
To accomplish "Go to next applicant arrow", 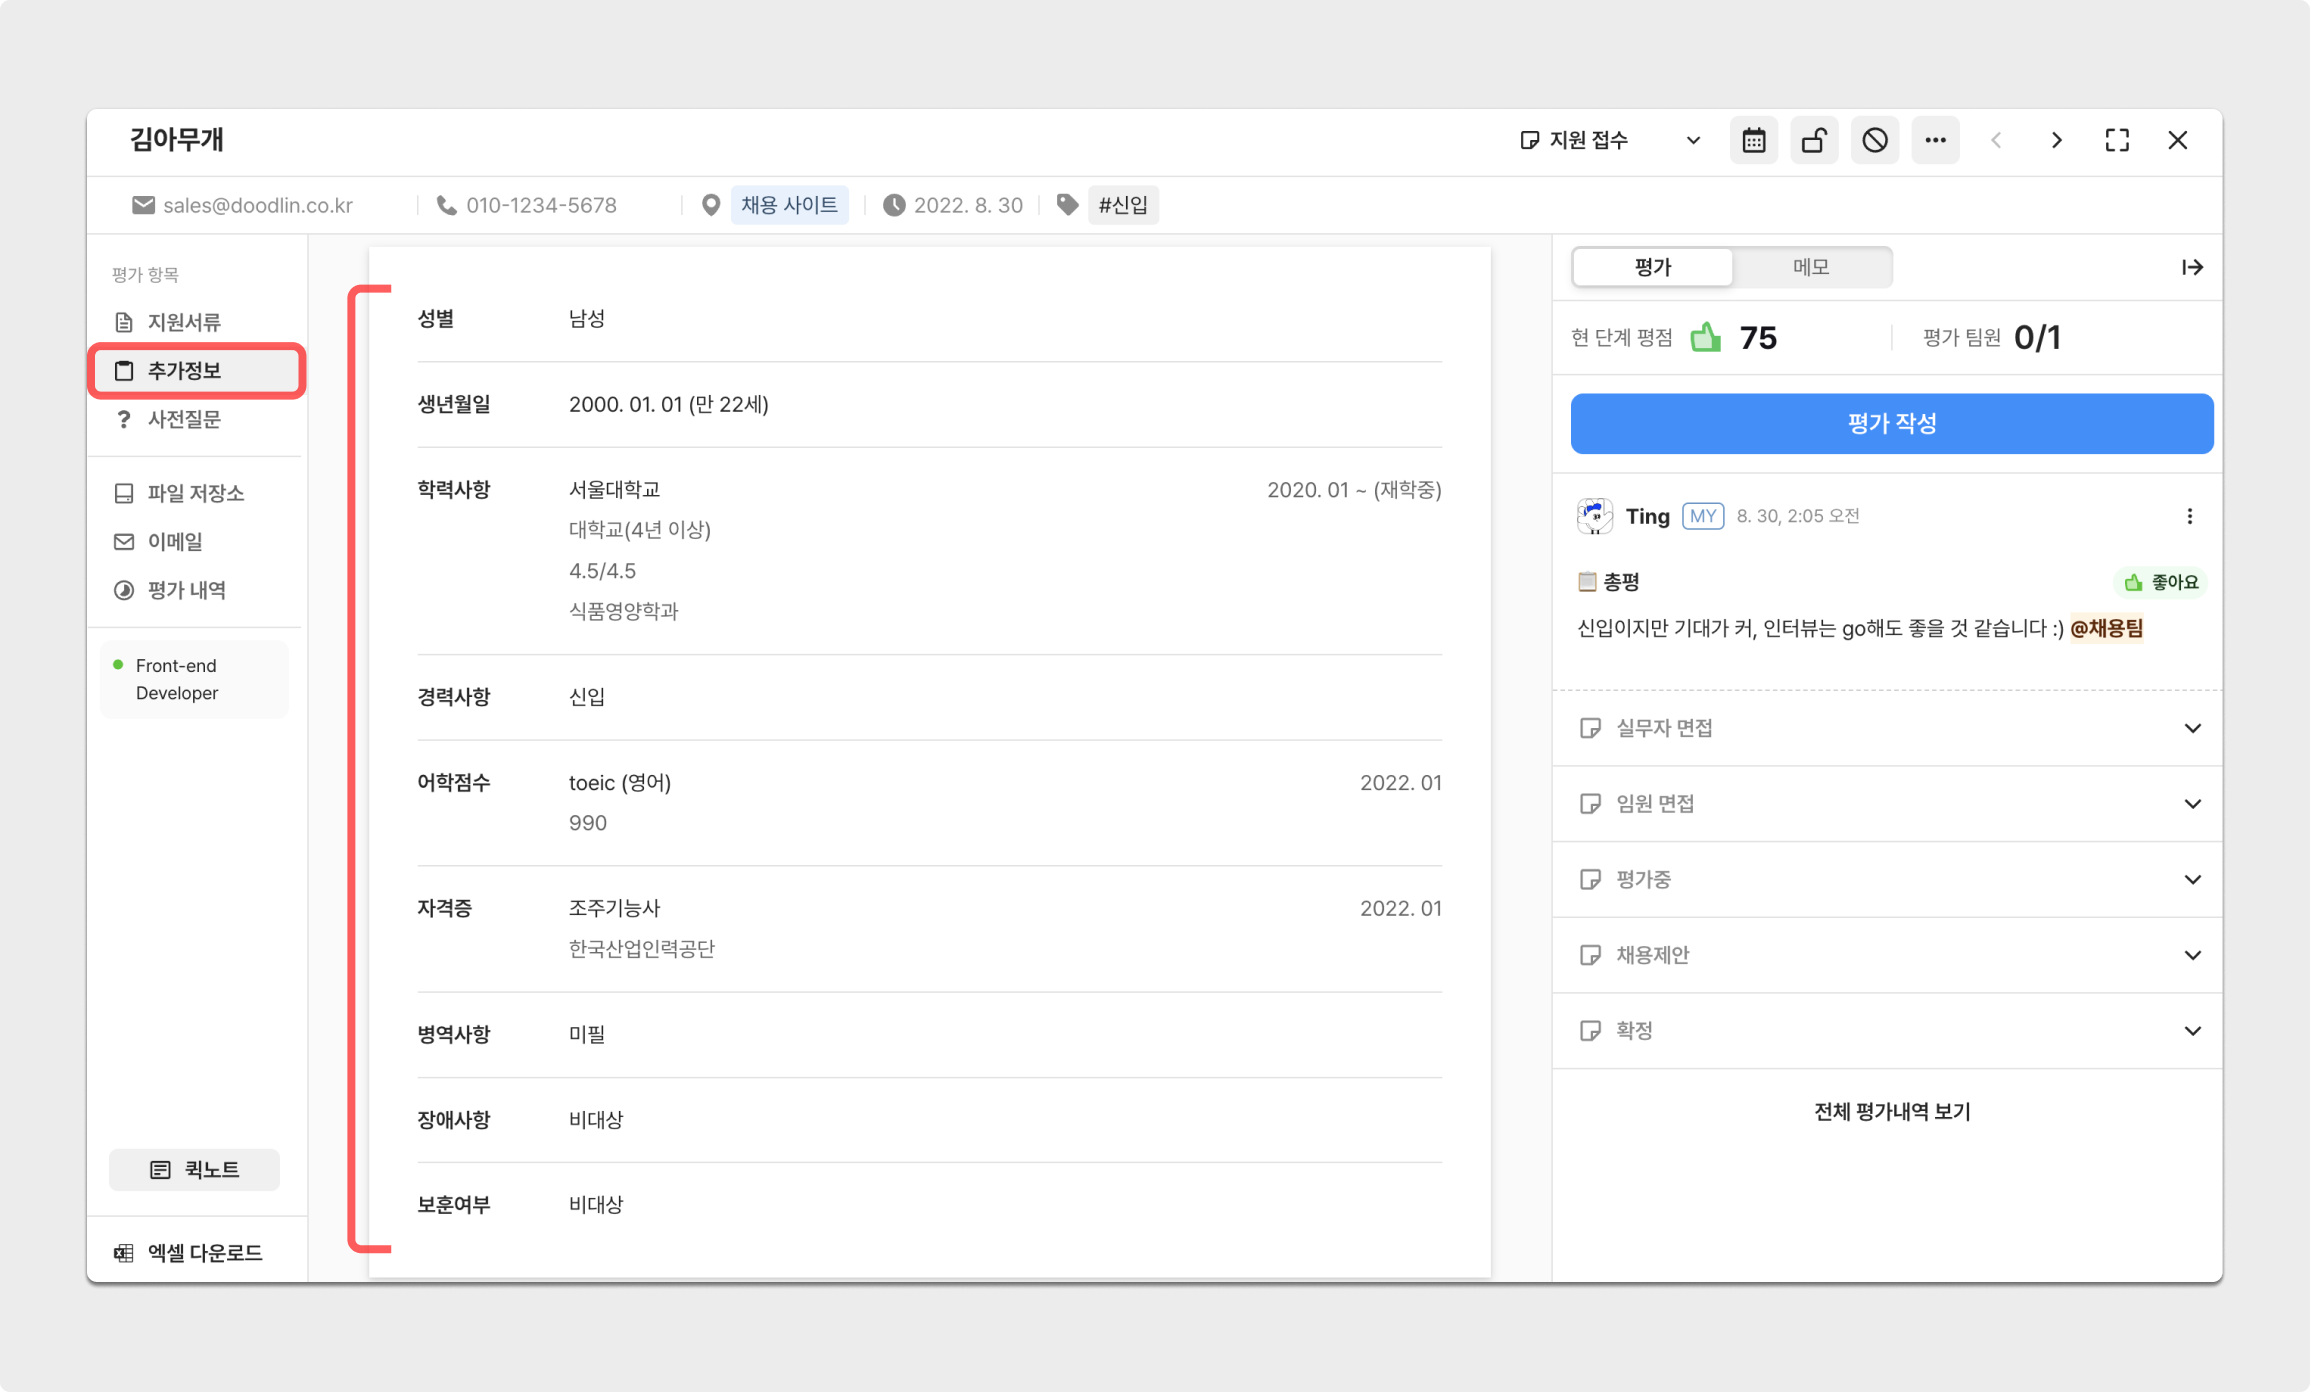I will point(2056,140).
